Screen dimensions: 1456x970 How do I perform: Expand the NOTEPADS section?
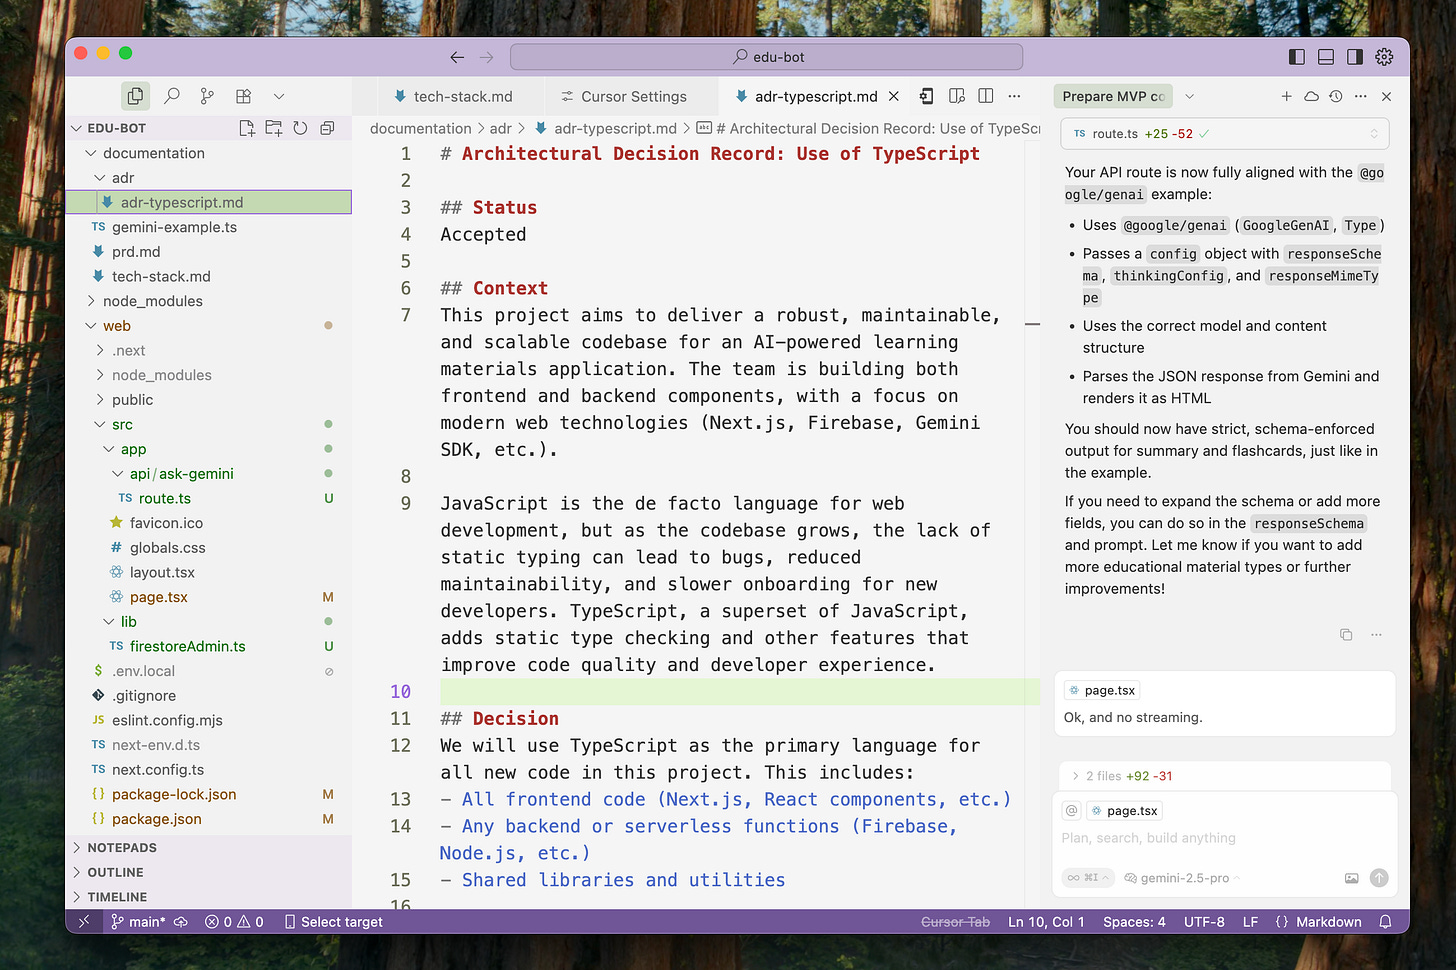(208, 847)
